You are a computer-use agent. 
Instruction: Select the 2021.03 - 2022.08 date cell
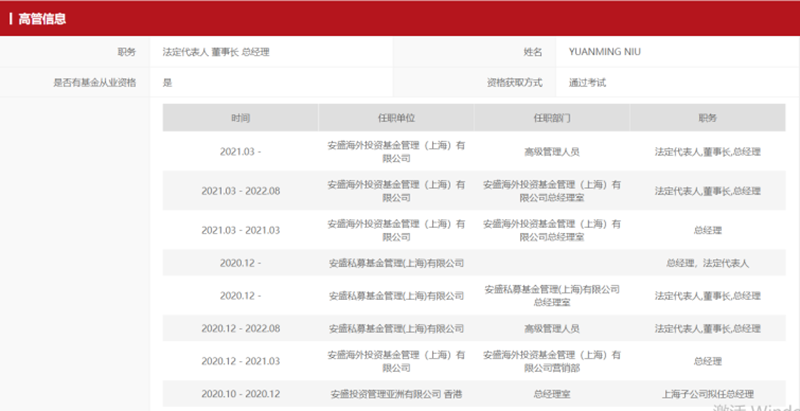240,191
